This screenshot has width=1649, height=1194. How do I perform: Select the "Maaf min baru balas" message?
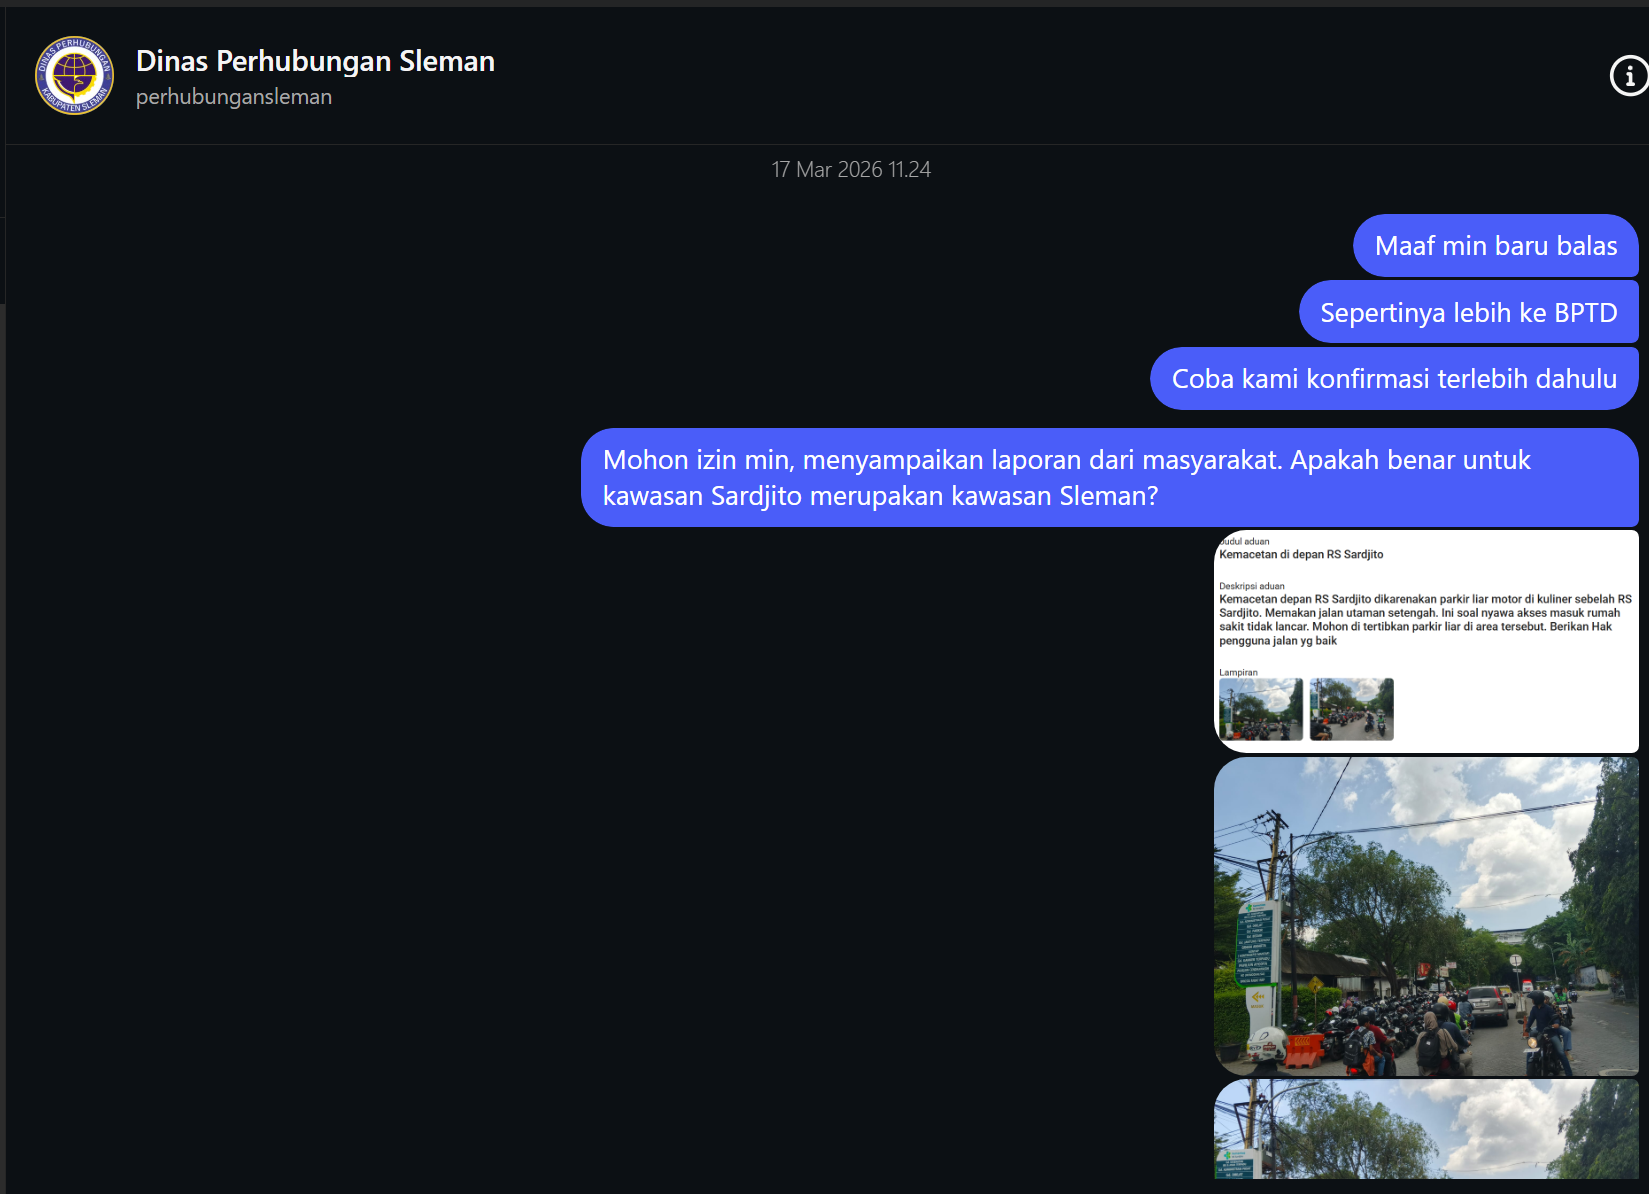click(1495, 246)
